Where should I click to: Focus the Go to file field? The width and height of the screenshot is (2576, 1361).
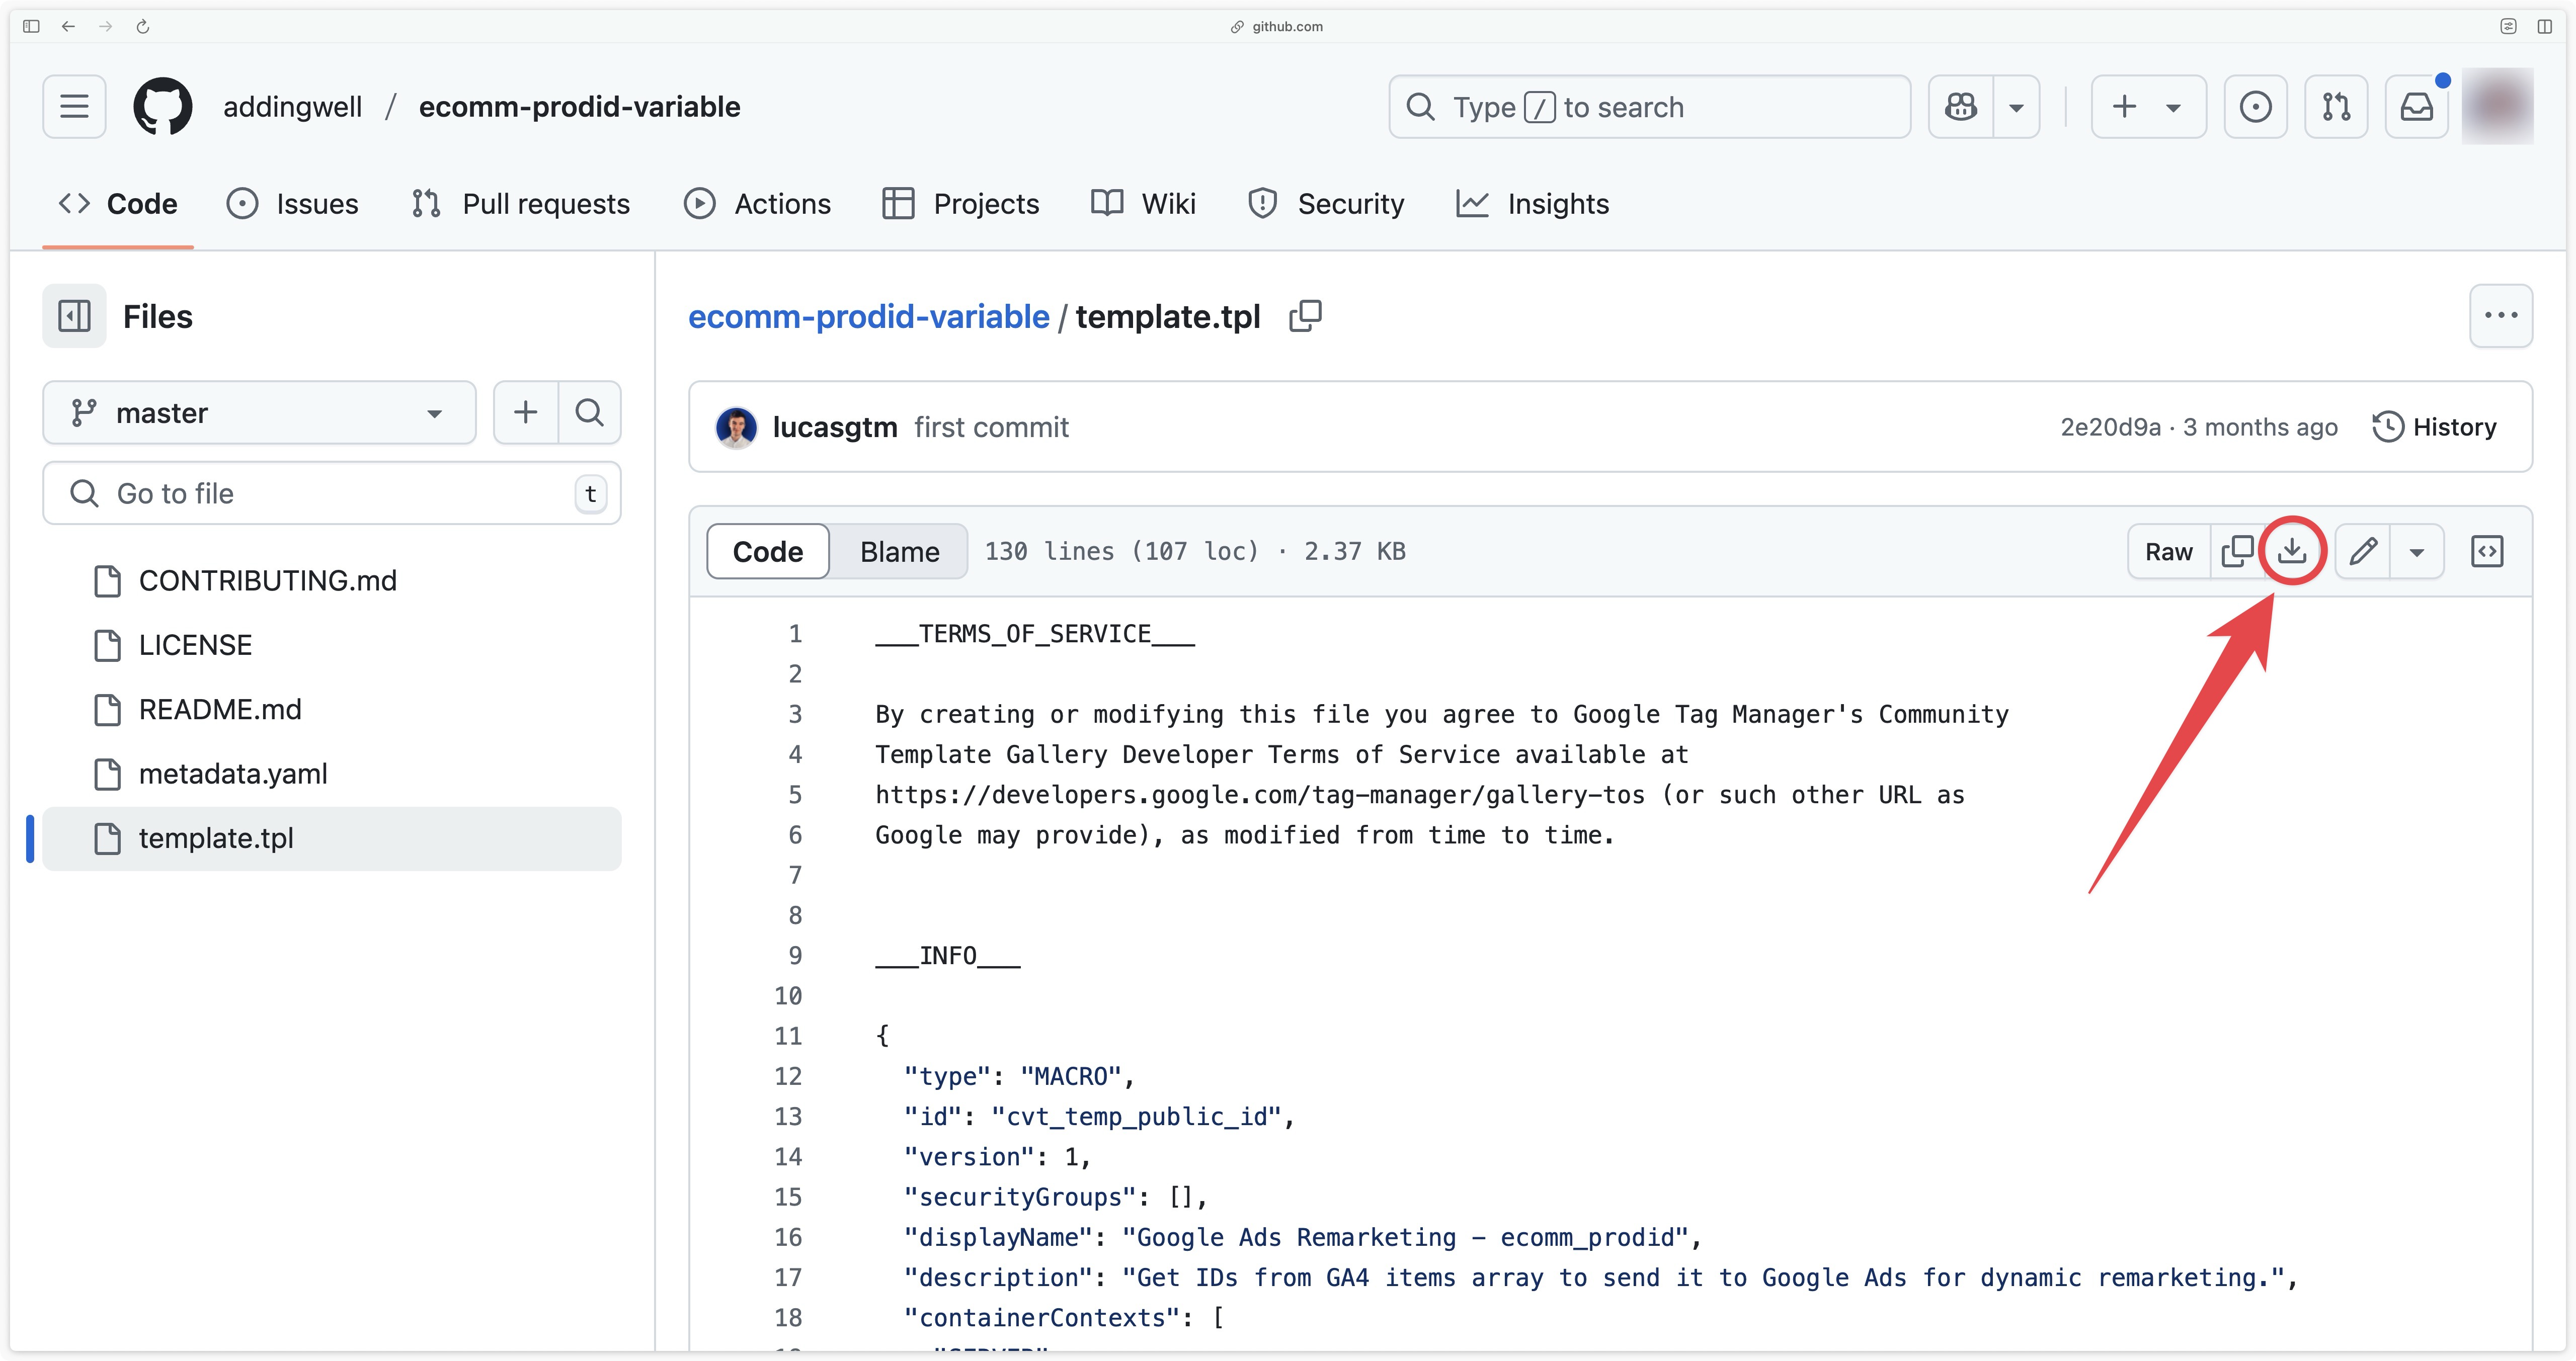[x=332, y=493]
